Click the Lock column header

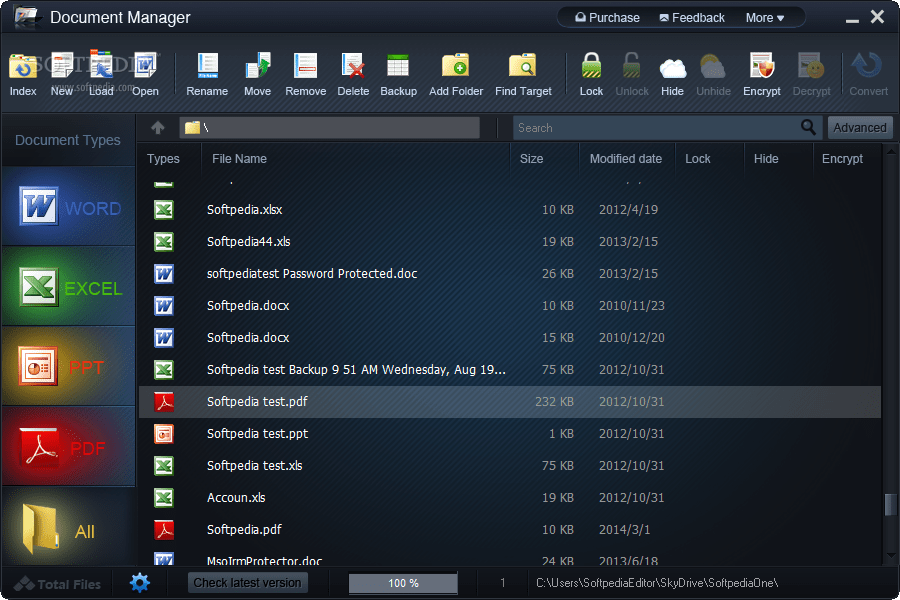(x=697, y=158)
